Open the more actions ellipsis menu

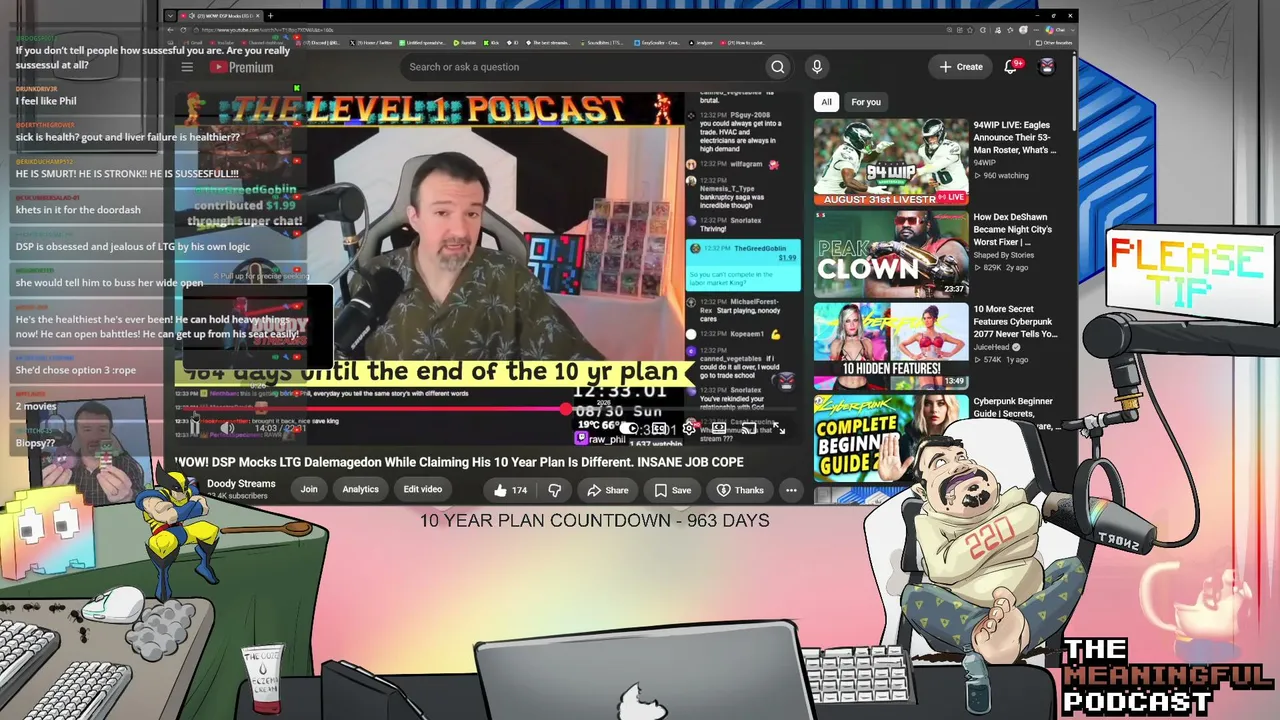pos(791,490)
